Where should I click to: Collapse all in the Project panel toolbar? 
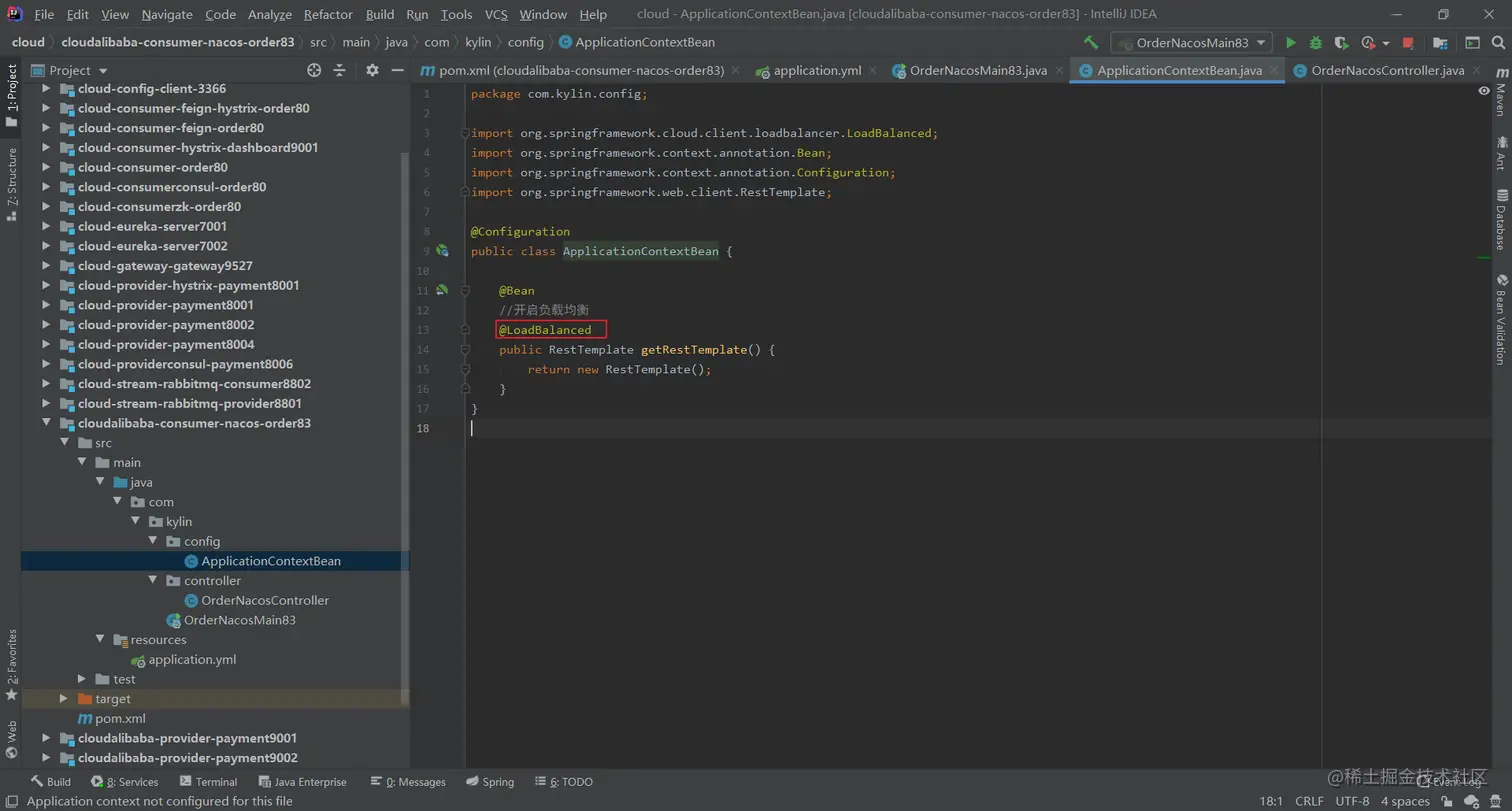click(339, 70)
